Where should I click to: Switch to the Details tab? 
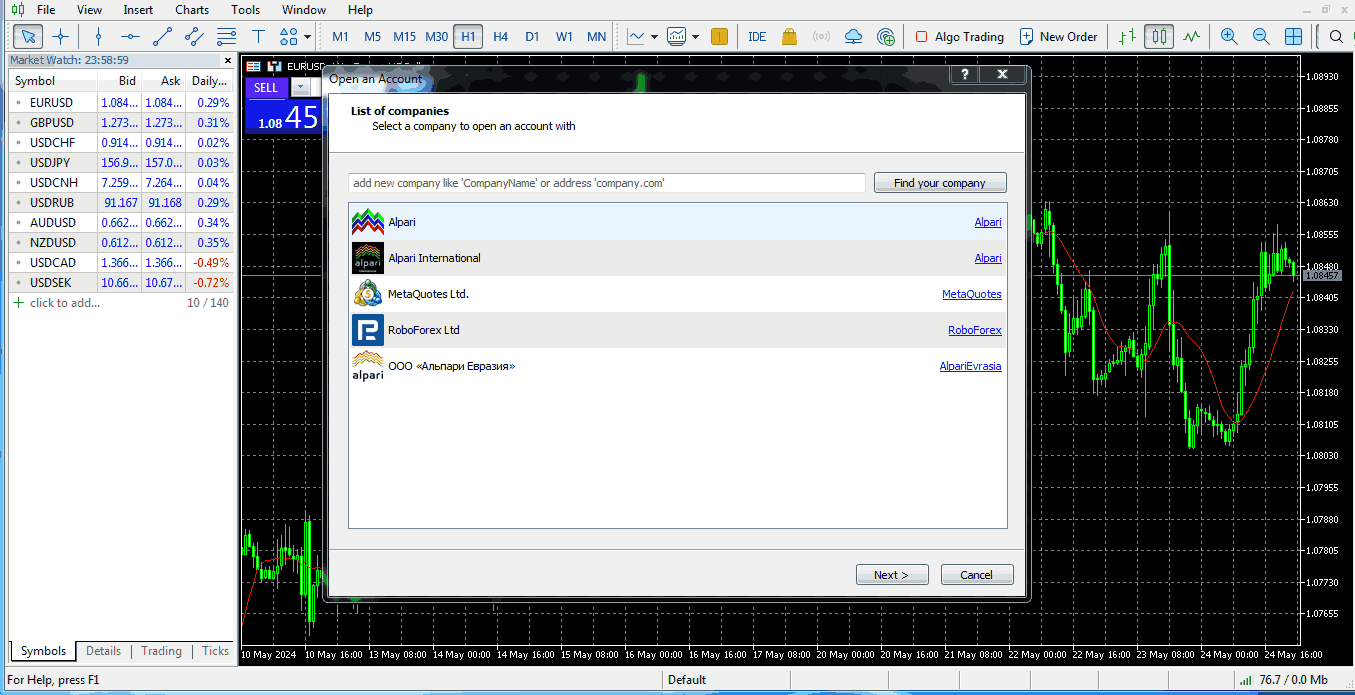point(103,651)
